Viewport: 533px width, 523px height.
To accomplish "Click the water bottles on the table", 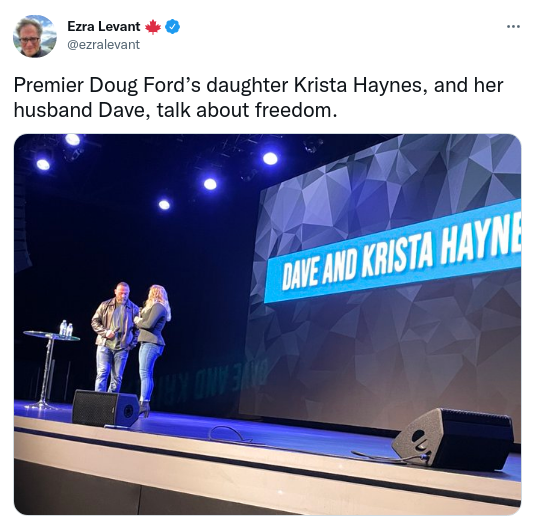I will 66,329.
